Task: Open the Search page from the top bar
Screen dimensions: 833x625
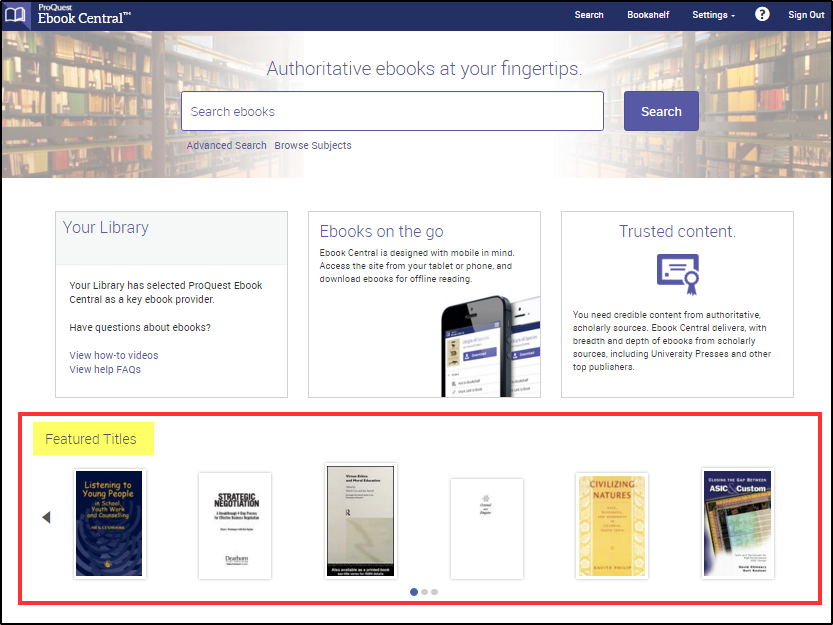Action: point(589,15)
